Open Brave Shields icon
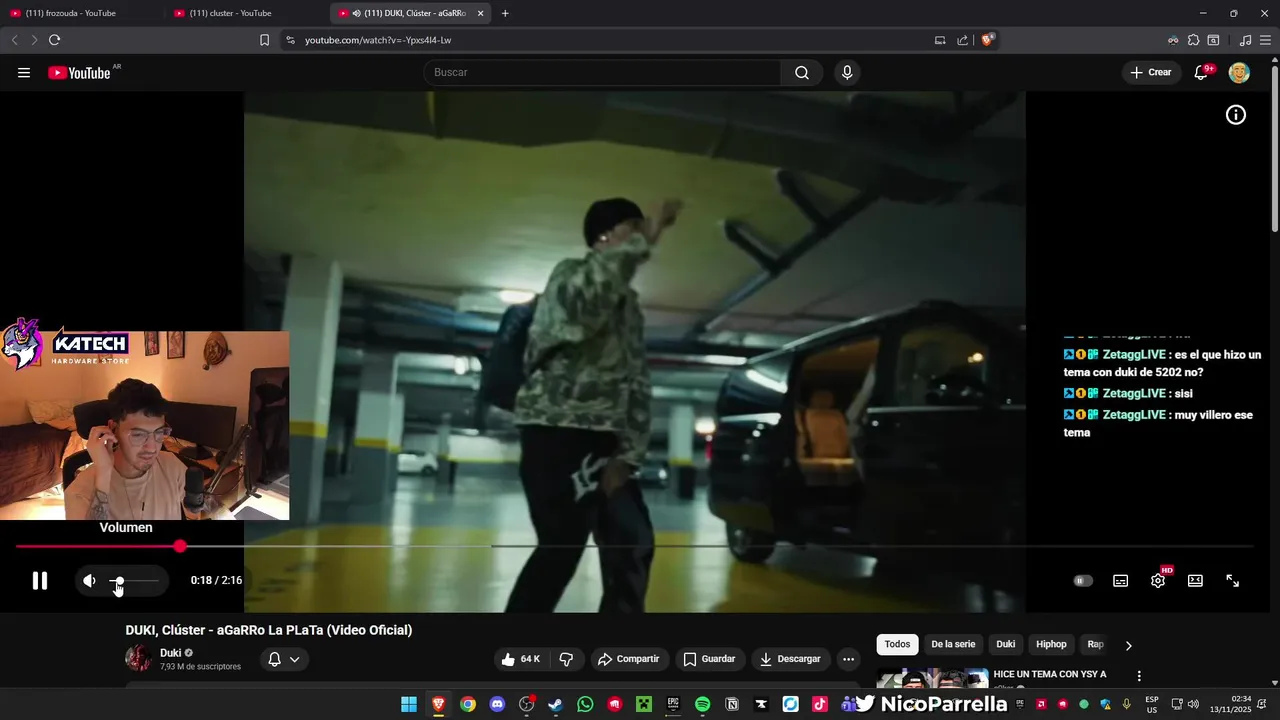Viewport: 1280px width, 720px height. pyautogui.click(x=987, y=40)
